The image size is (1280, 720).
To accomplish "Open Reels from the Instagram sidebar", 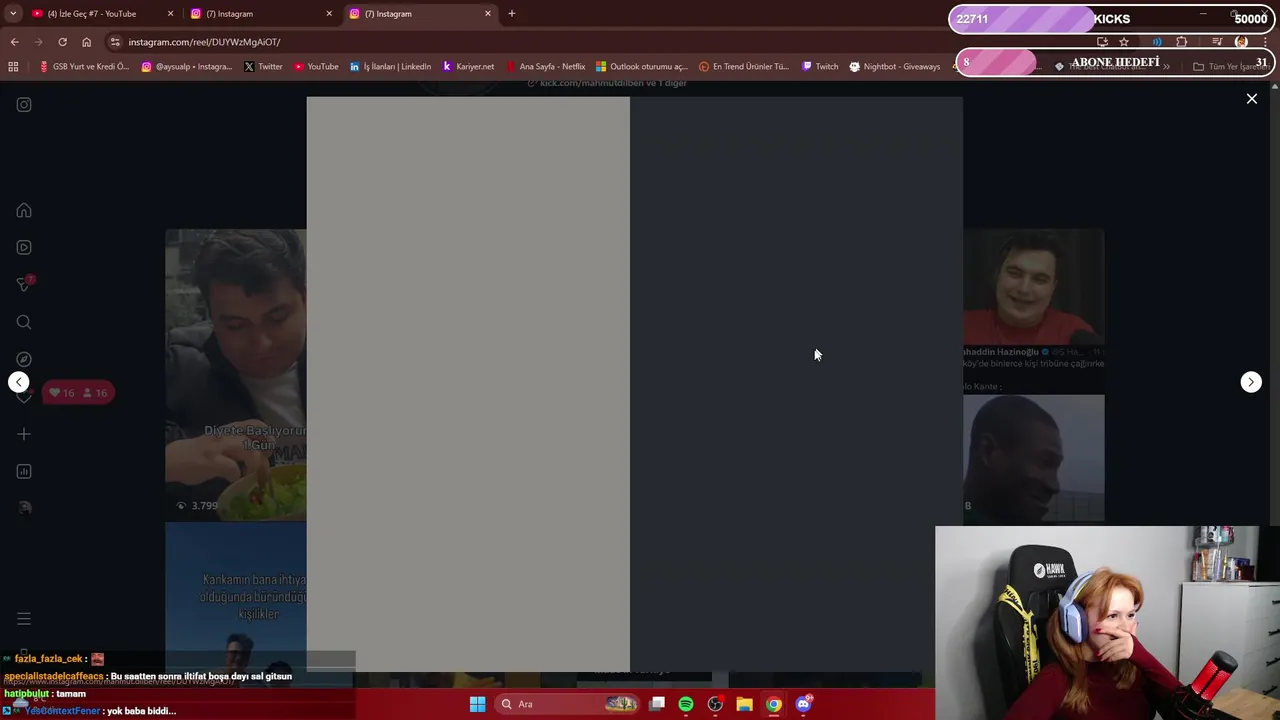I will coord(24,248).
